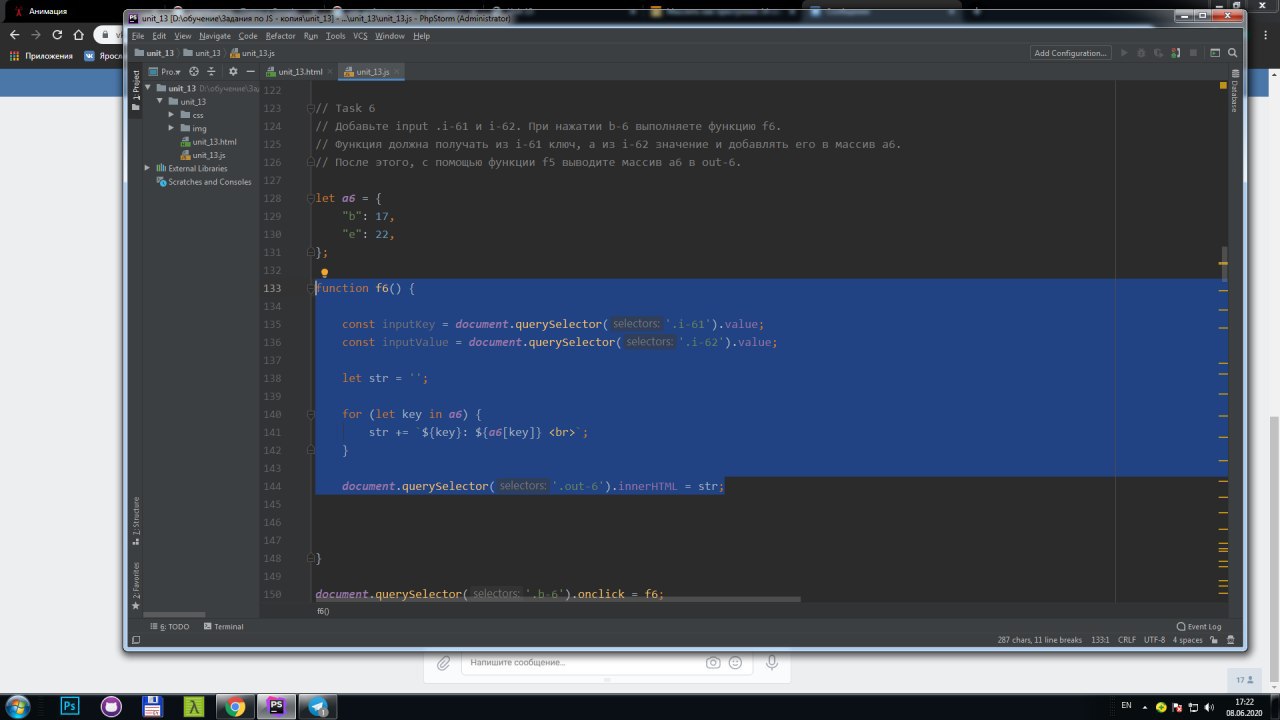The width and height of the screenshot is (1280, 720).
Task: Open Telegram from the taskbar
Action: pos(318,706)
